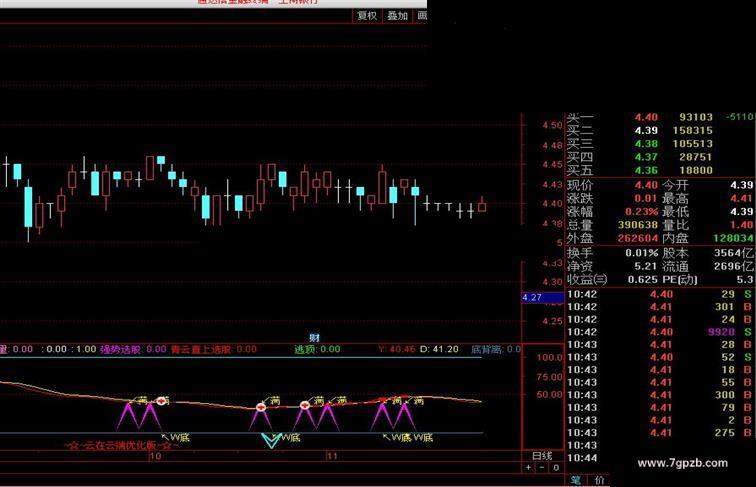The height and width of the screenshot is (487, 756).
Task: Click the 最高 4.41 value
Action: 742,198
